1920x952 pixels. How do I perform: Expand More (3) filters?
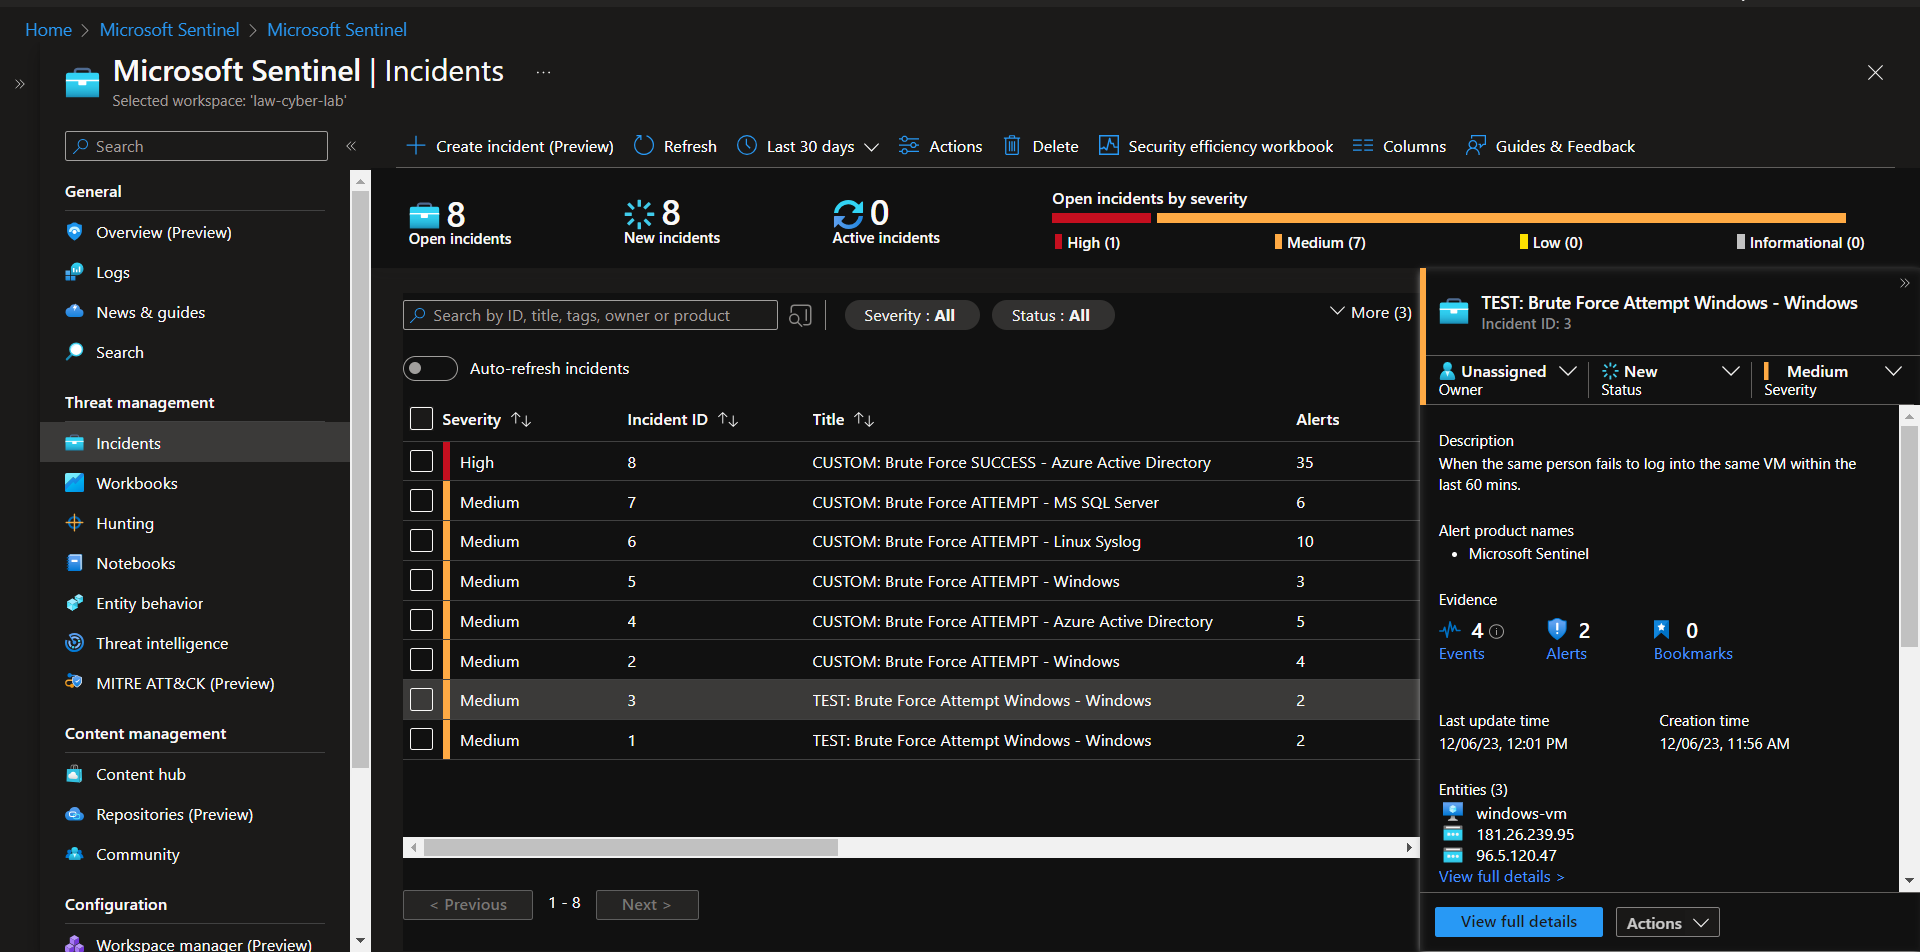coord(1370,312)
